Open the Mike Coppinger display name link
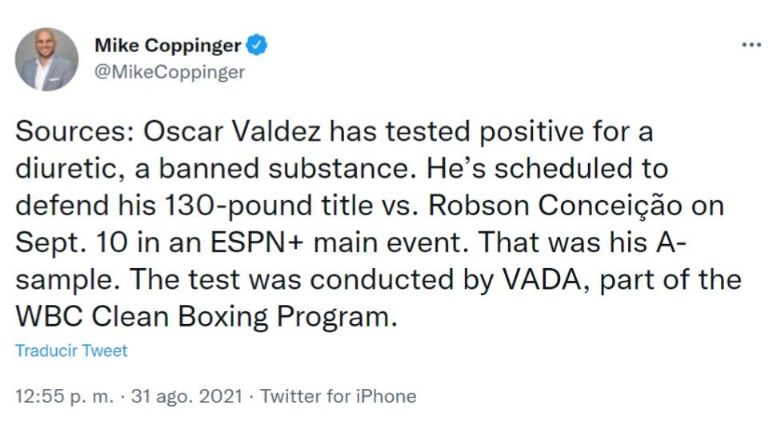The height and width of the screenshot is (432, 768). 167,45
